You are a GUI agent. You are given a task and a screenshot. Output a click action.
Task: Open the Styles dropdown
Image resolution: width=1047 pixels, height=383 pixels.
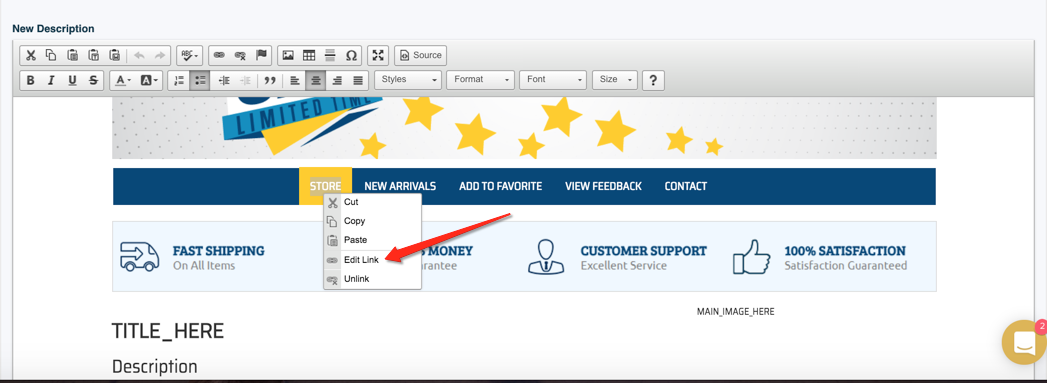(x=408, y=79)
